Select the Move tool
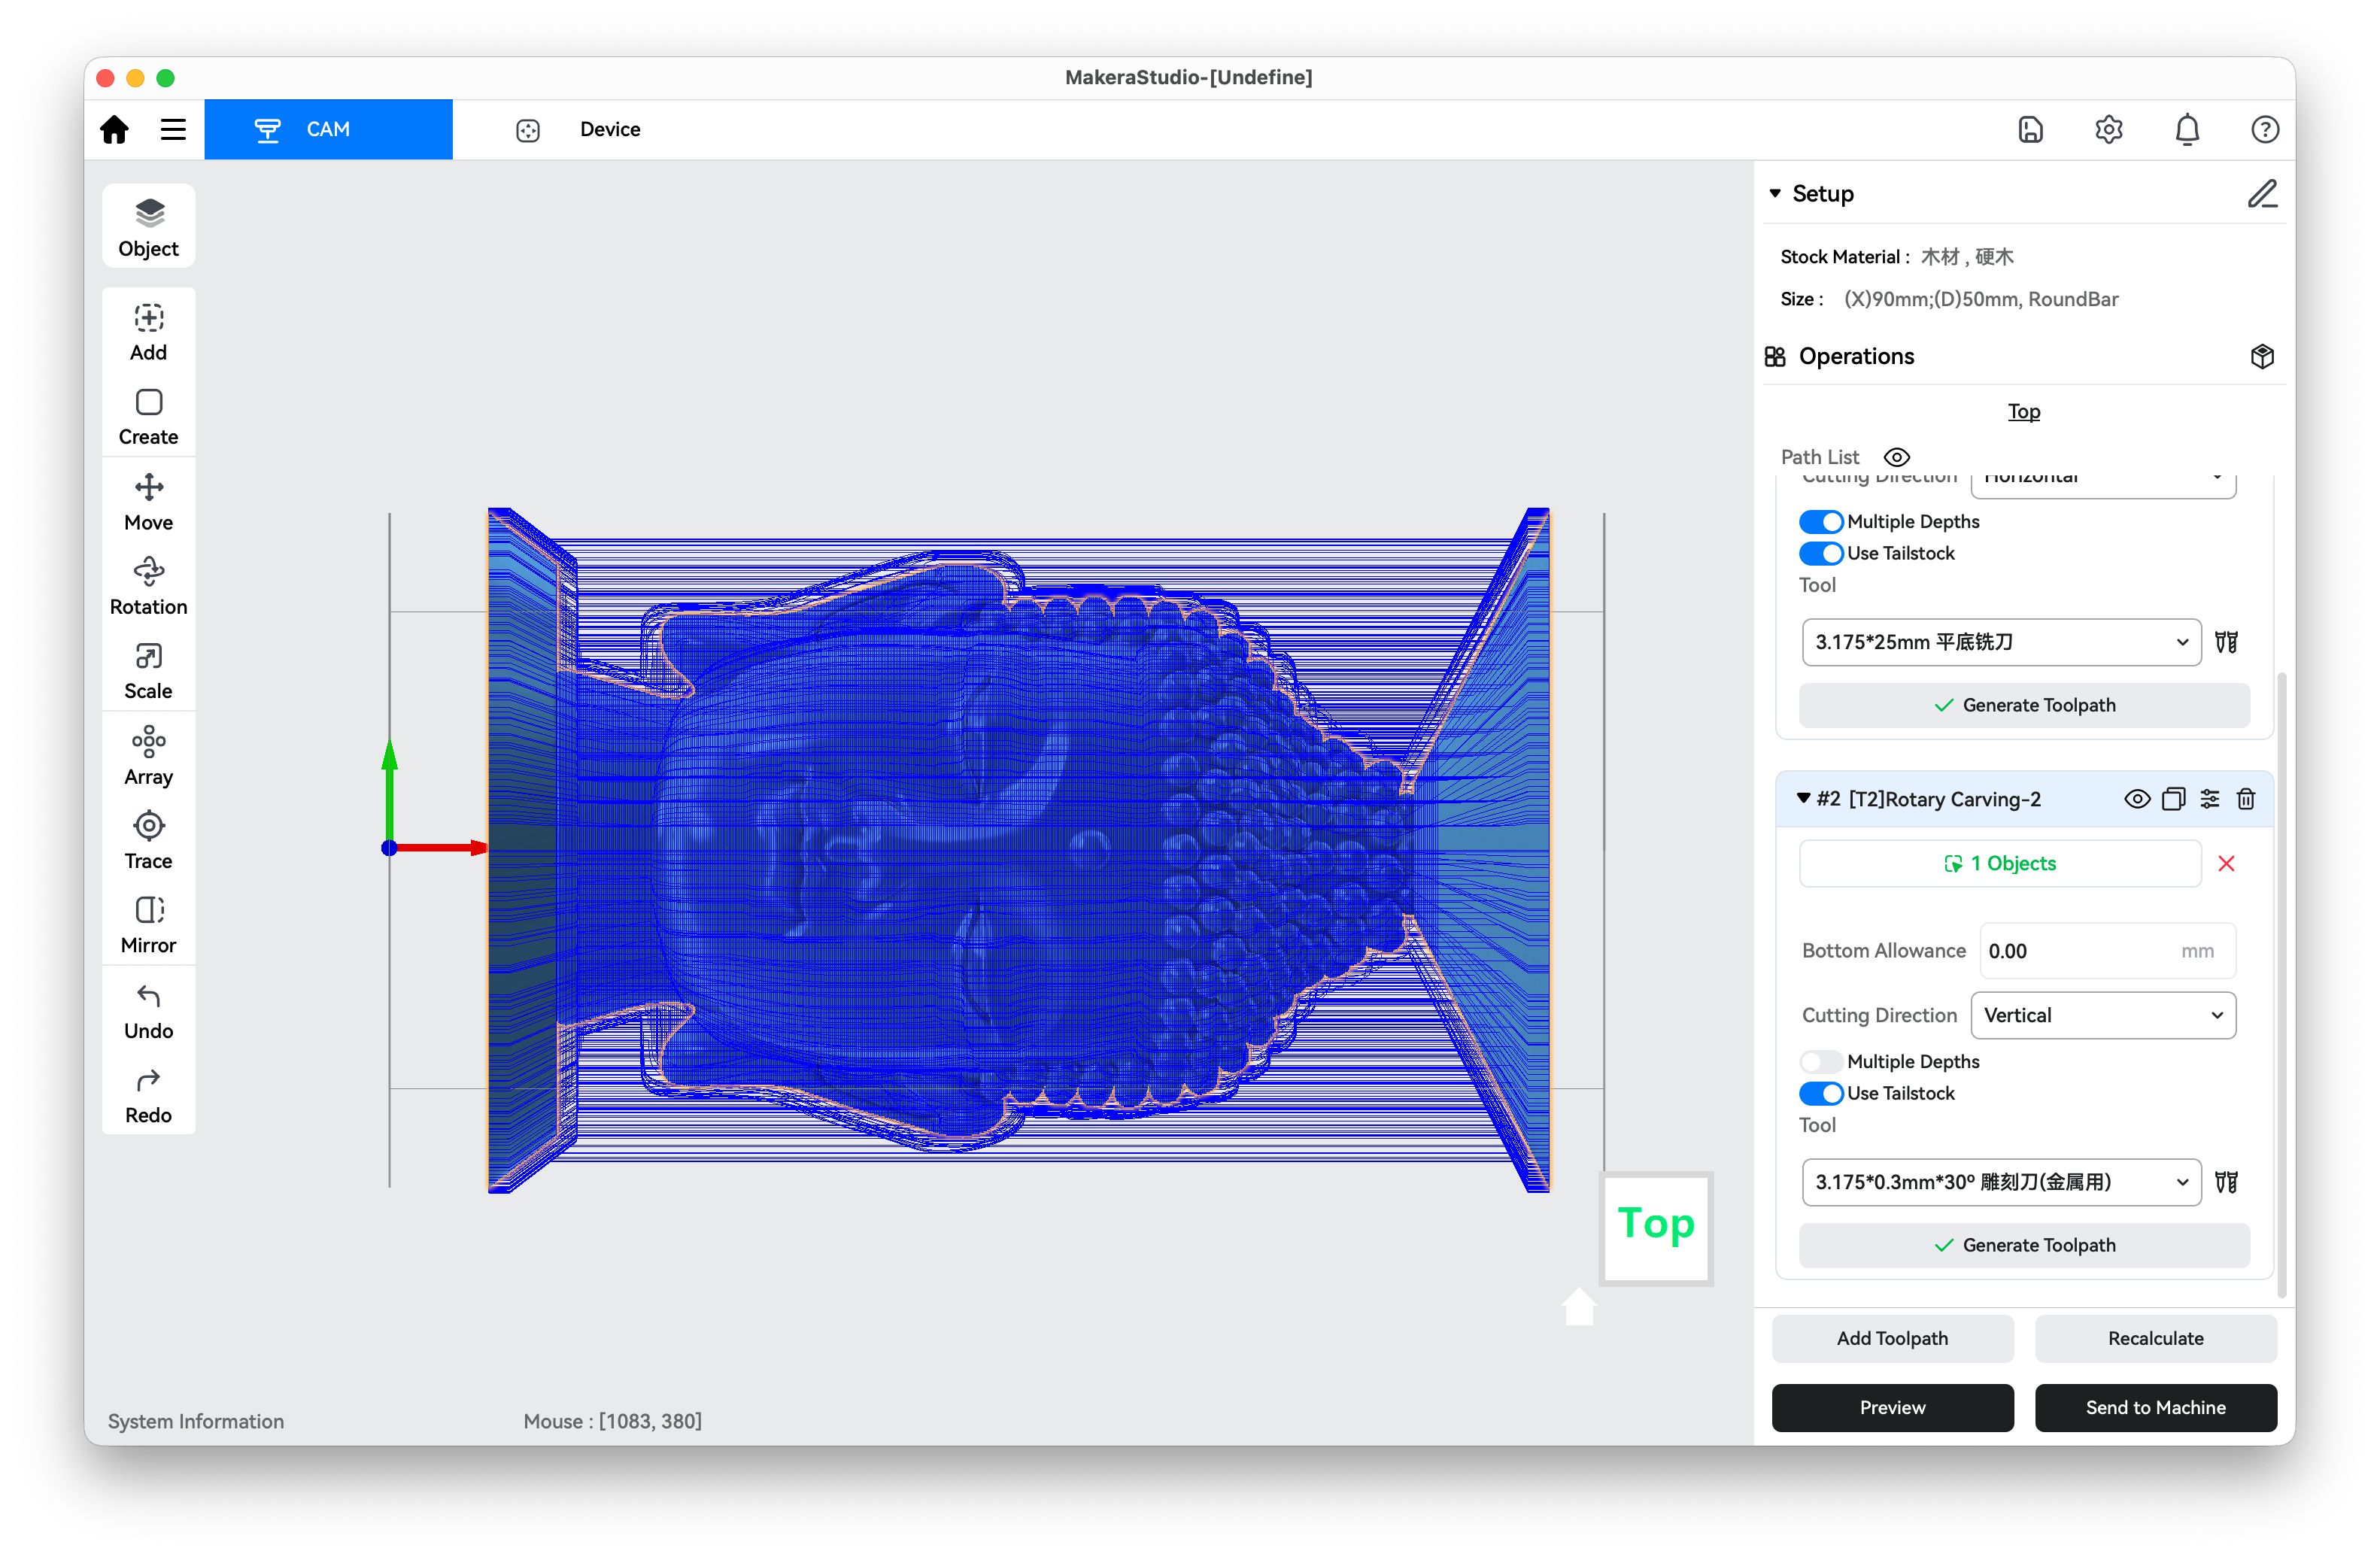 149,502
